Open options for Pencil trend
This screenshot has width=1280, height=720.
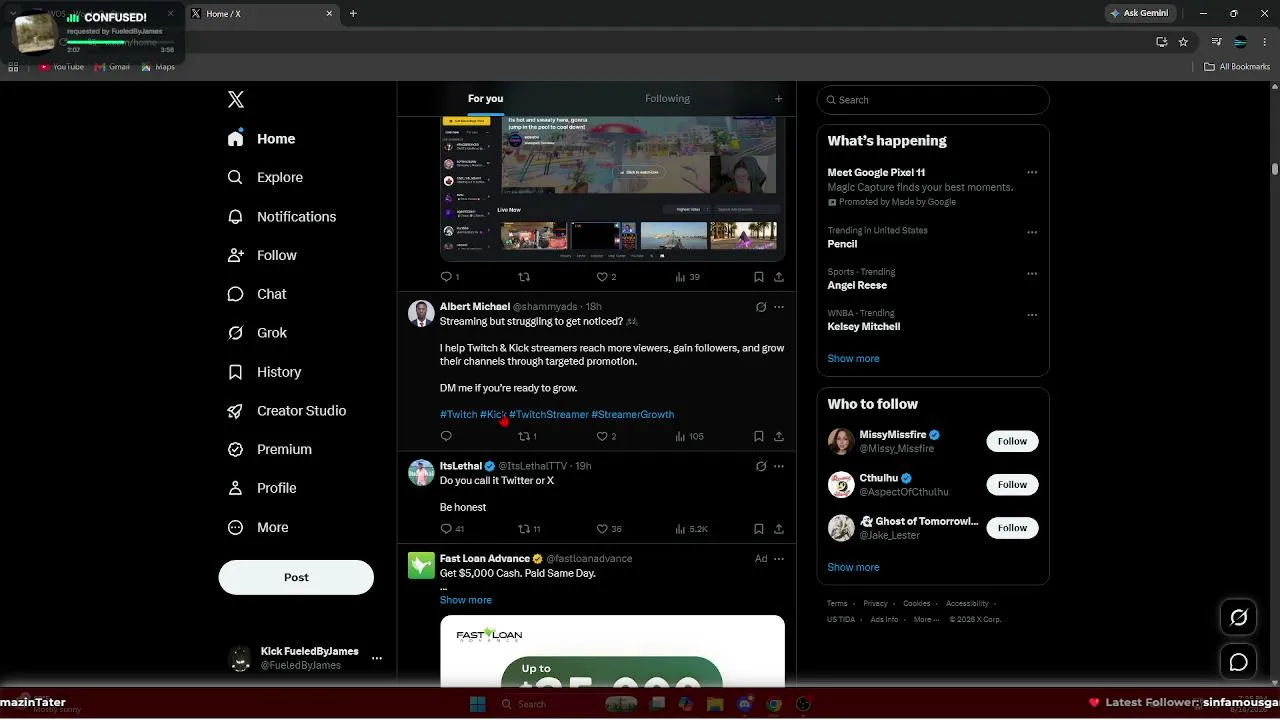click(1032, 232)
